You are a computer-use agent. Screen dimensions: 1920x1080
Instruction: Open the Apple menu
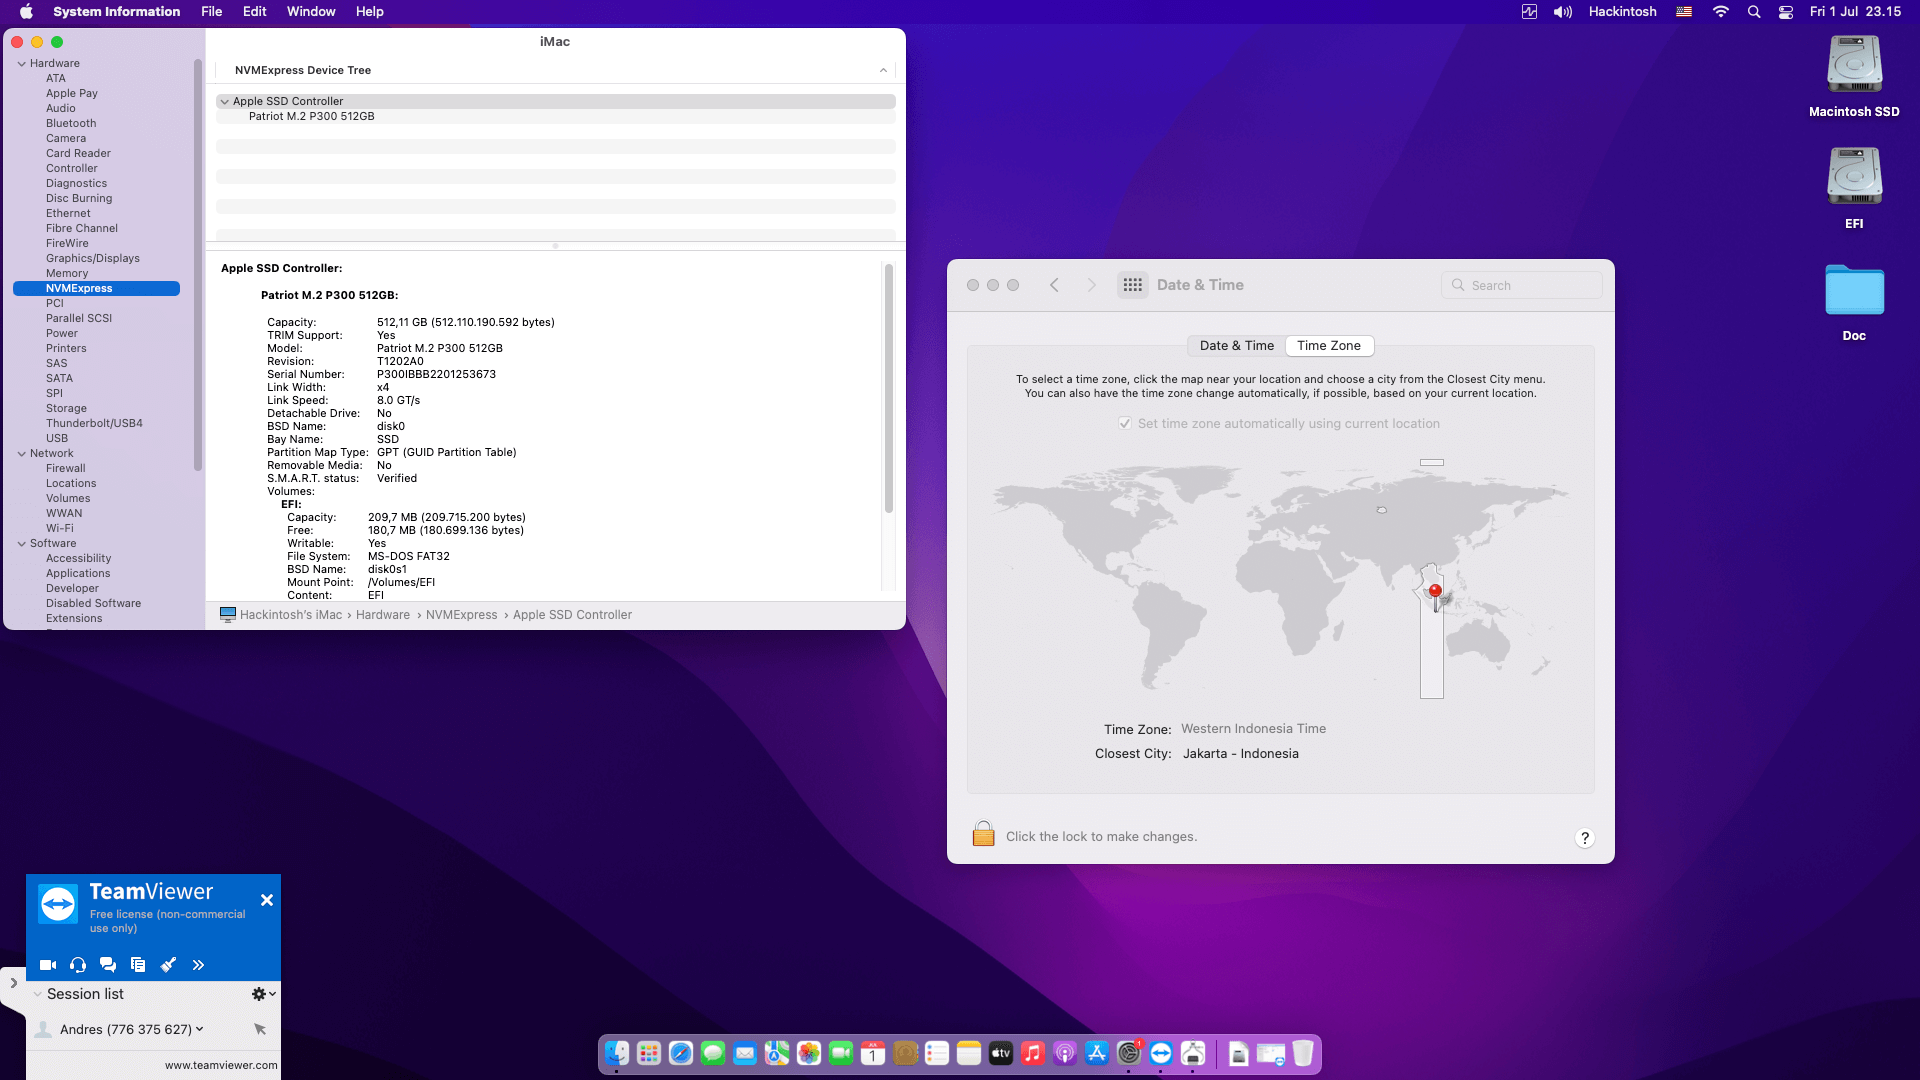tap(27, 12)
